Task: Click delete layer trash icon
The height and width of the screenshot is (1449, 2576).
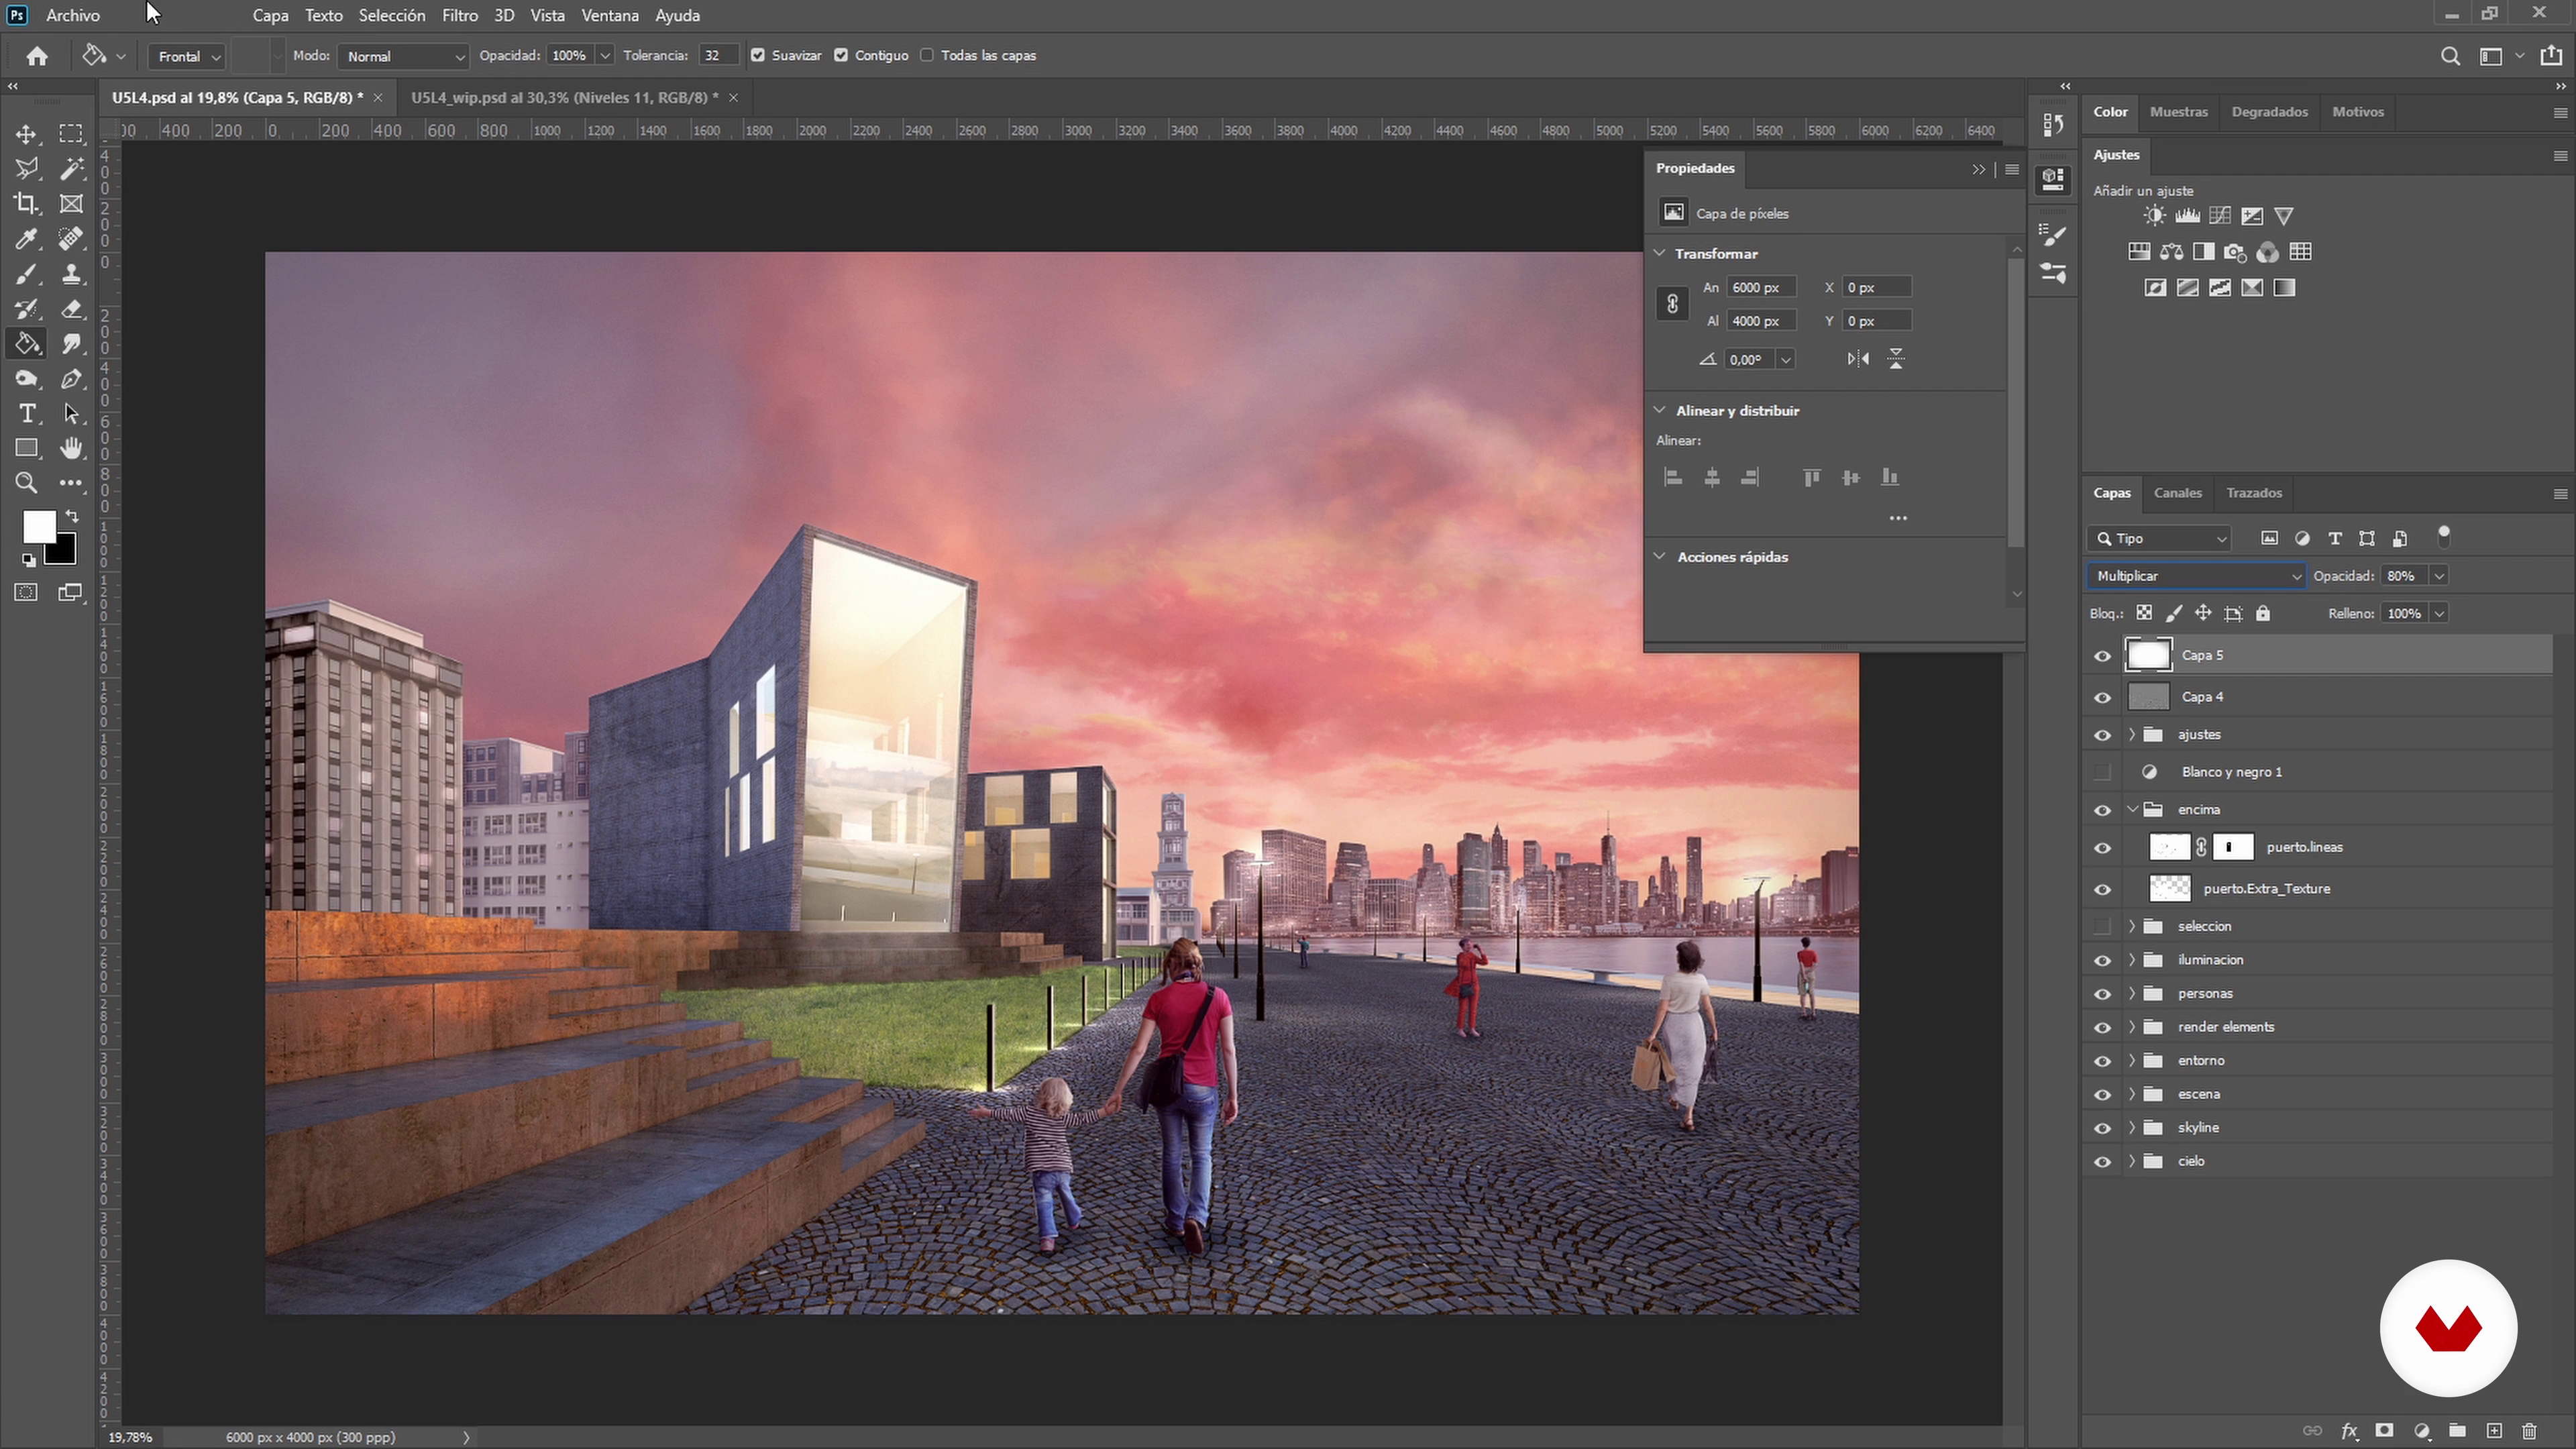Action: pyautogui.click(x=2529, y=1431)
